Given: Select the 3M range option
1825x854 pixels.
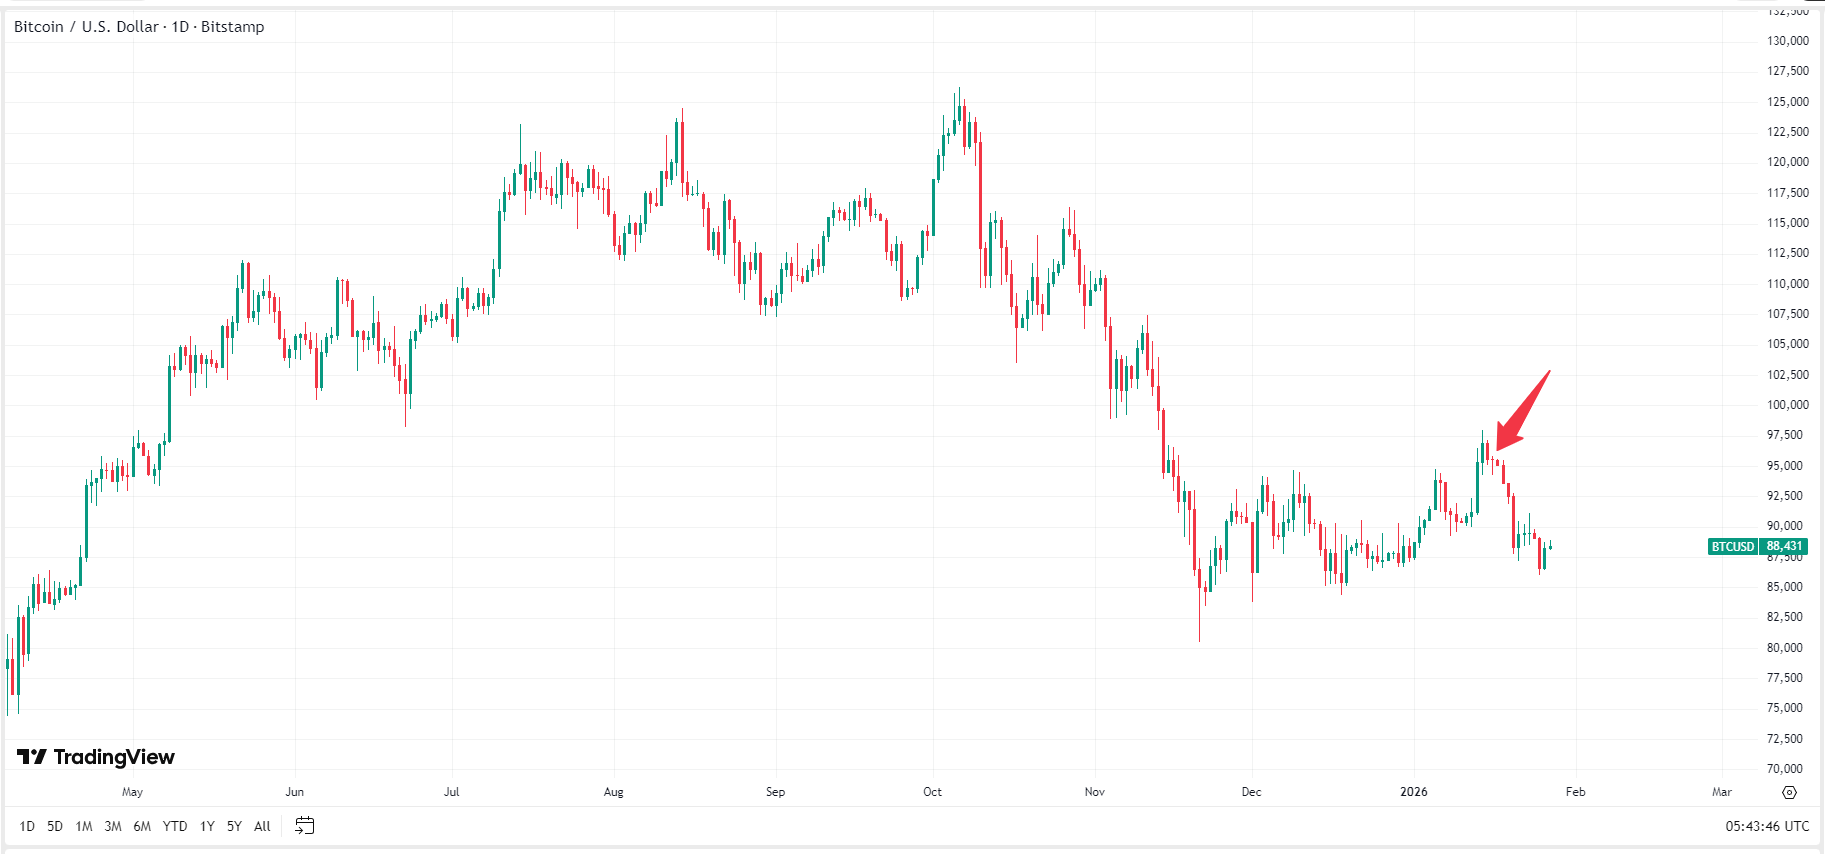Looking at the screenshot, I should 112,827.
